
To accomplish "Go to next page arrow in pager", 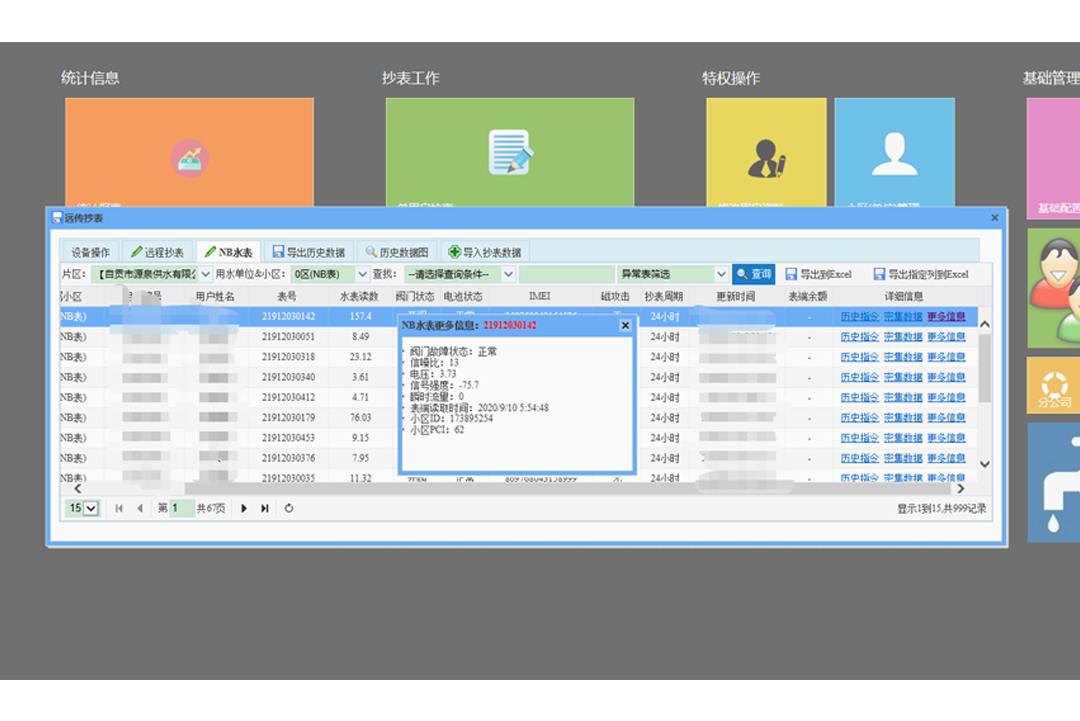I will tap(244, 509).
